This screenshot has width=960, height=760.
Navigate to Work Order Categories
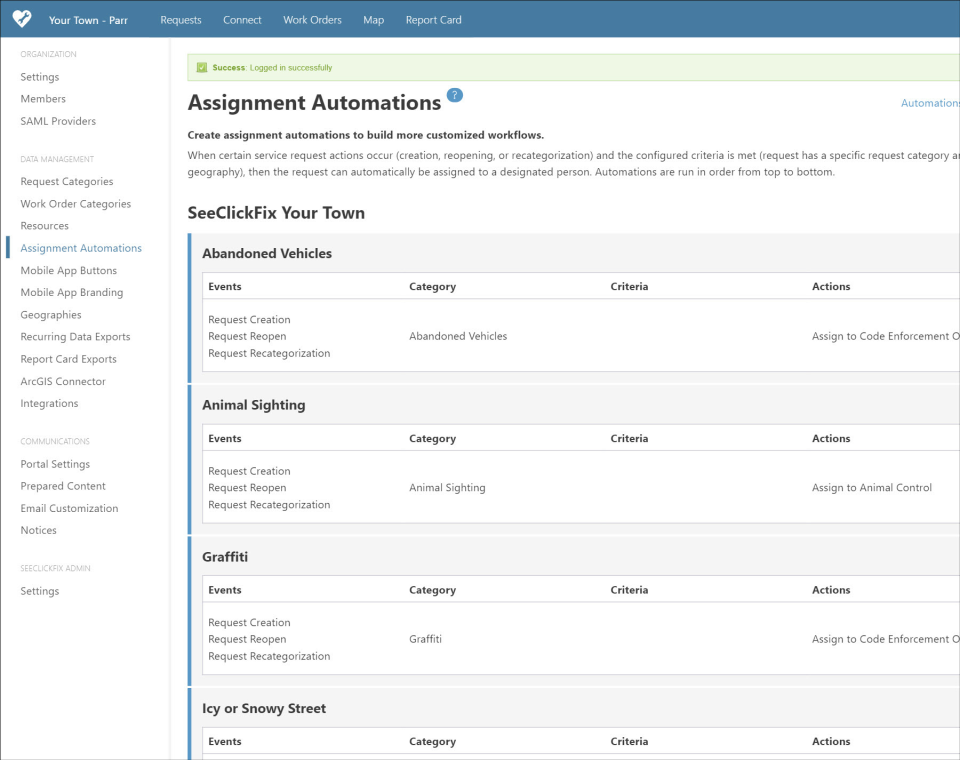pos(74,203)
